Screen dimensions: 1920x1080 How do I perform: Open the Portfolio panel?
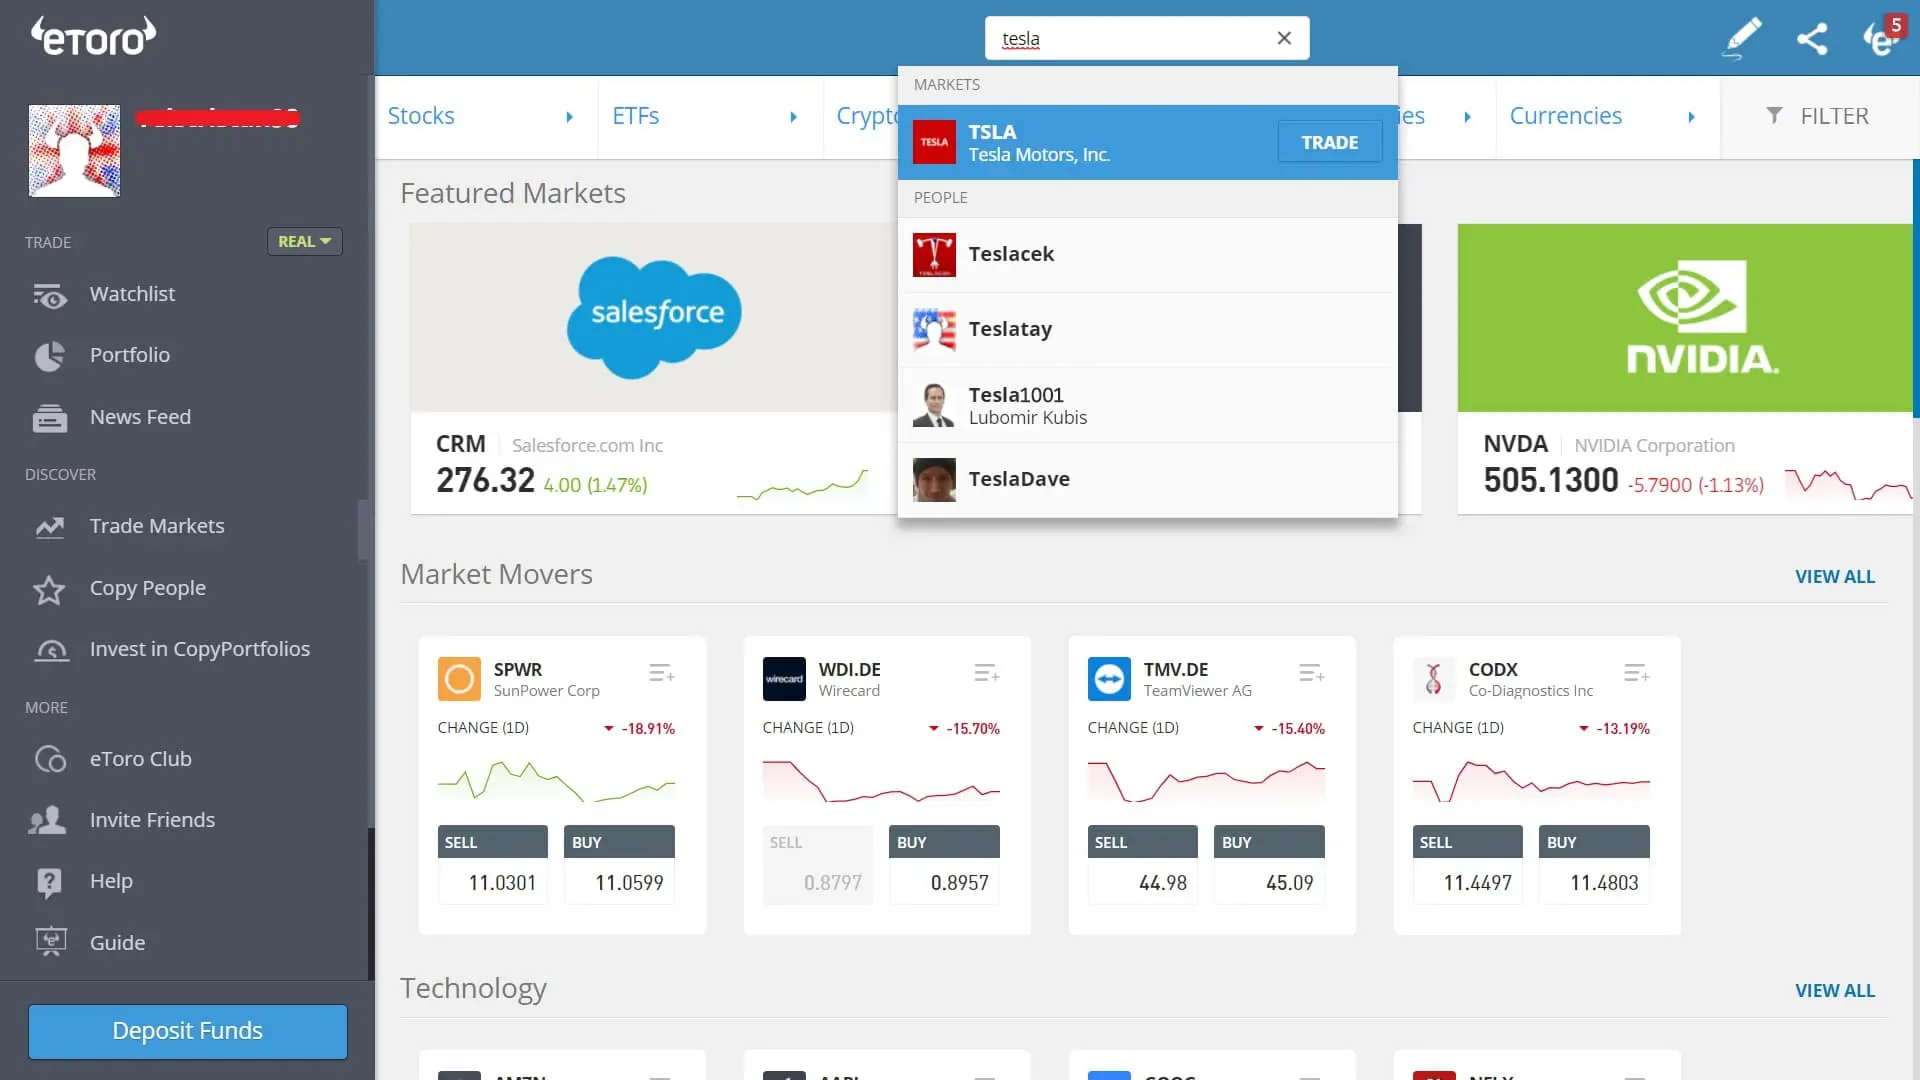coord(129,355)
